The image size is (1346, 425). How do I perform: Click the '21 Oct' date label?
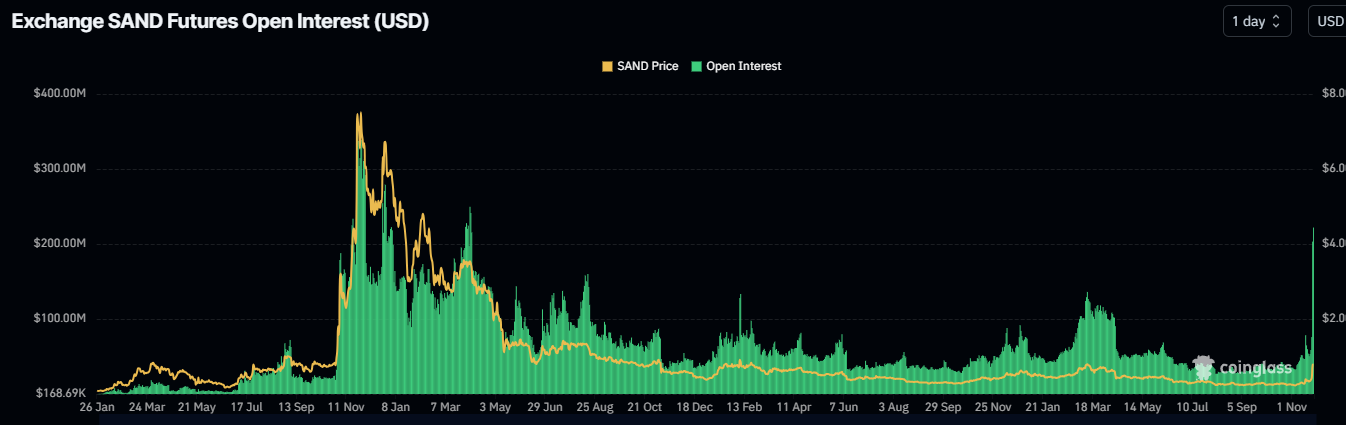[x=645, y=408]
